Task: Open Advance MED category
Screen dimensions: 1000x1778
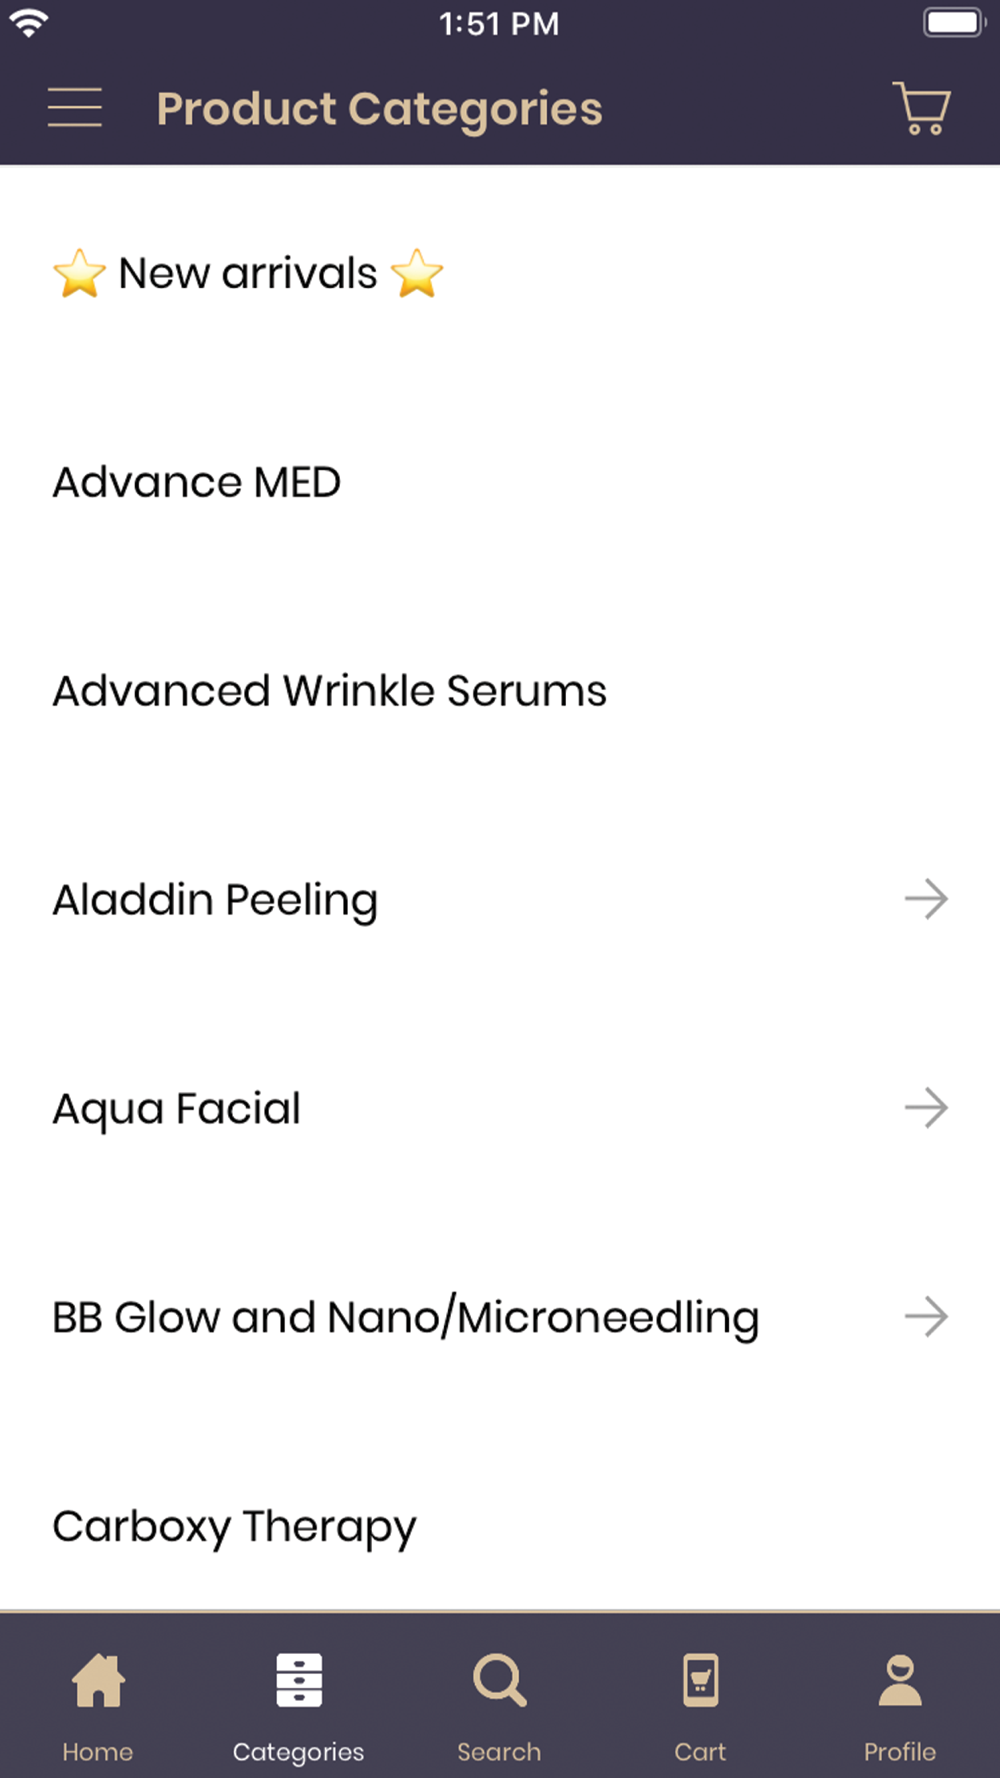Action: (500, 482)
